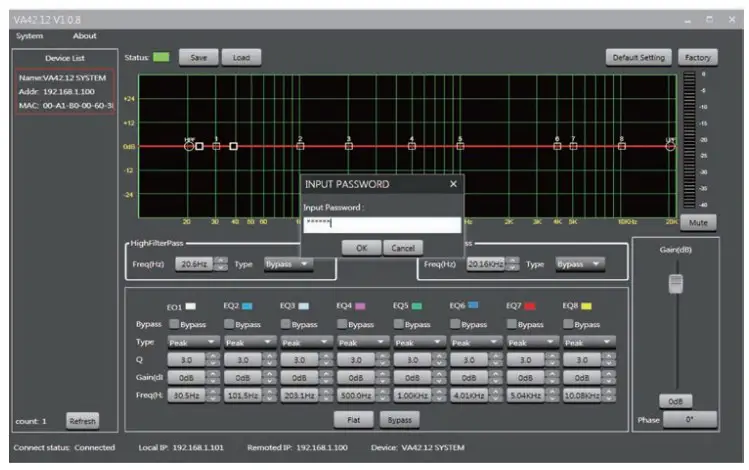Open the EQ5 Type Peak dropdown
Screen dimensions: 749x470
pyautogui.click(x=418, y=341)
